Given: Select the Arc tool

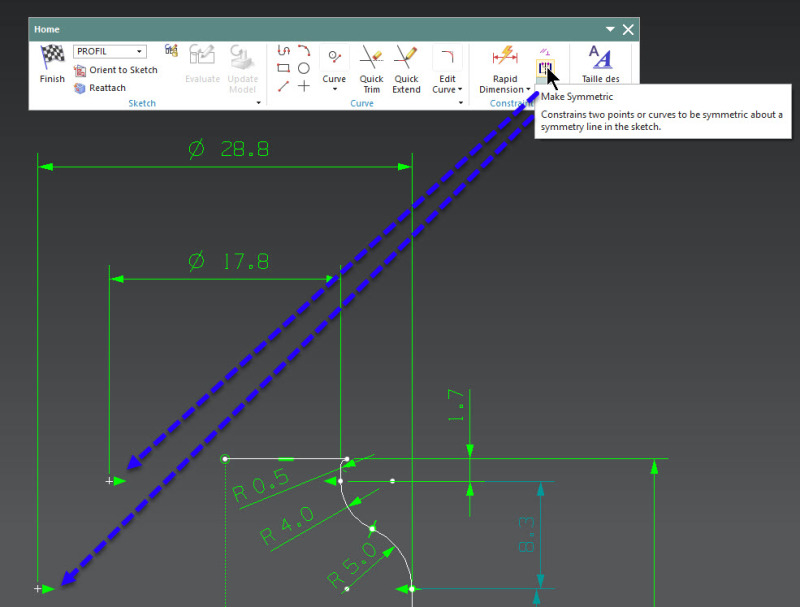Looking at the screenshot, I should coord(304,50).
